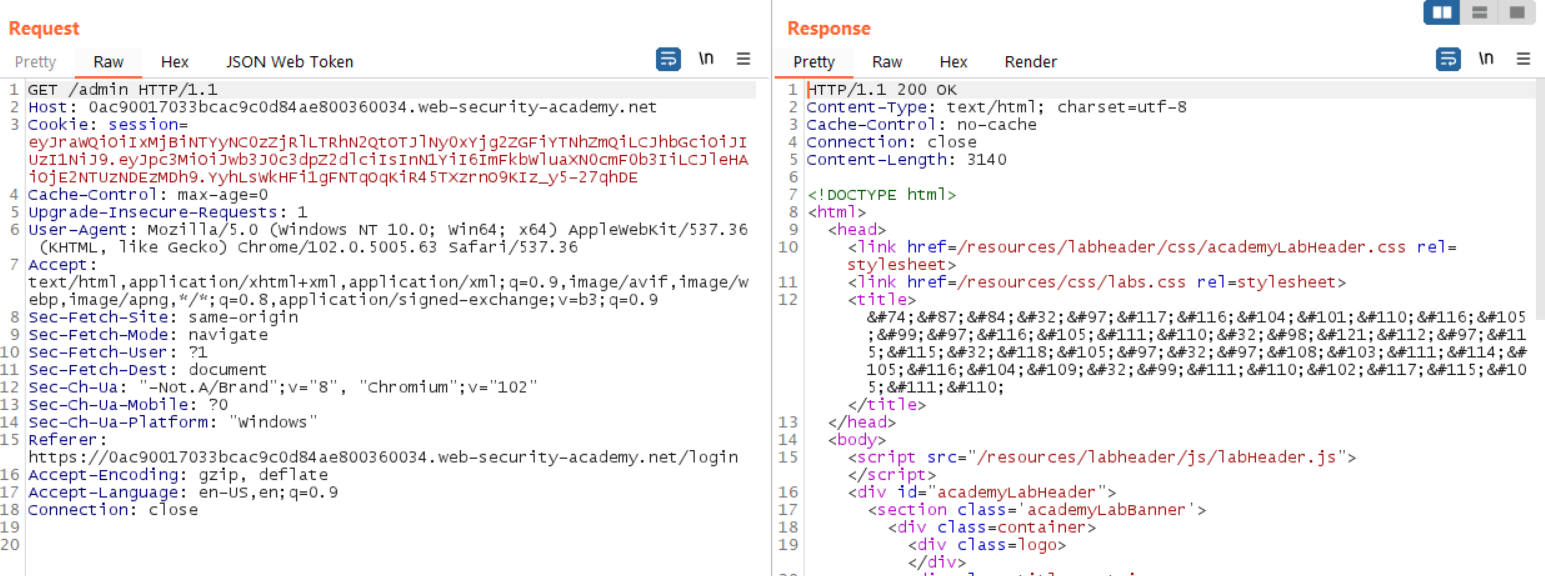This screenshot has width=1545, height=576.
Task: Open the Response panel hamburger options menu
Action: 1523,59
